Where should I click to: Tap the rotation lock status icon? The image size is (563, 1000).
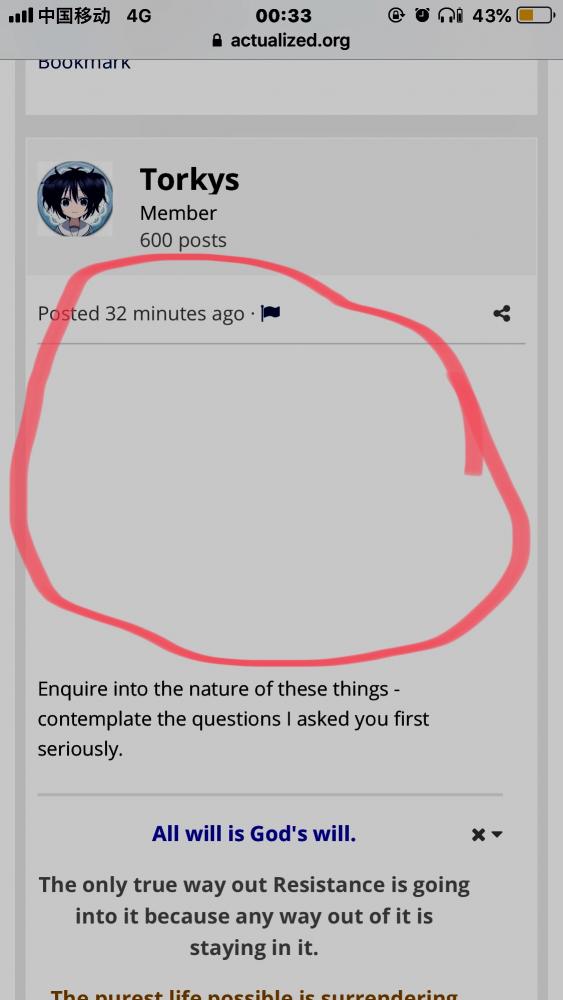(396, 15)
